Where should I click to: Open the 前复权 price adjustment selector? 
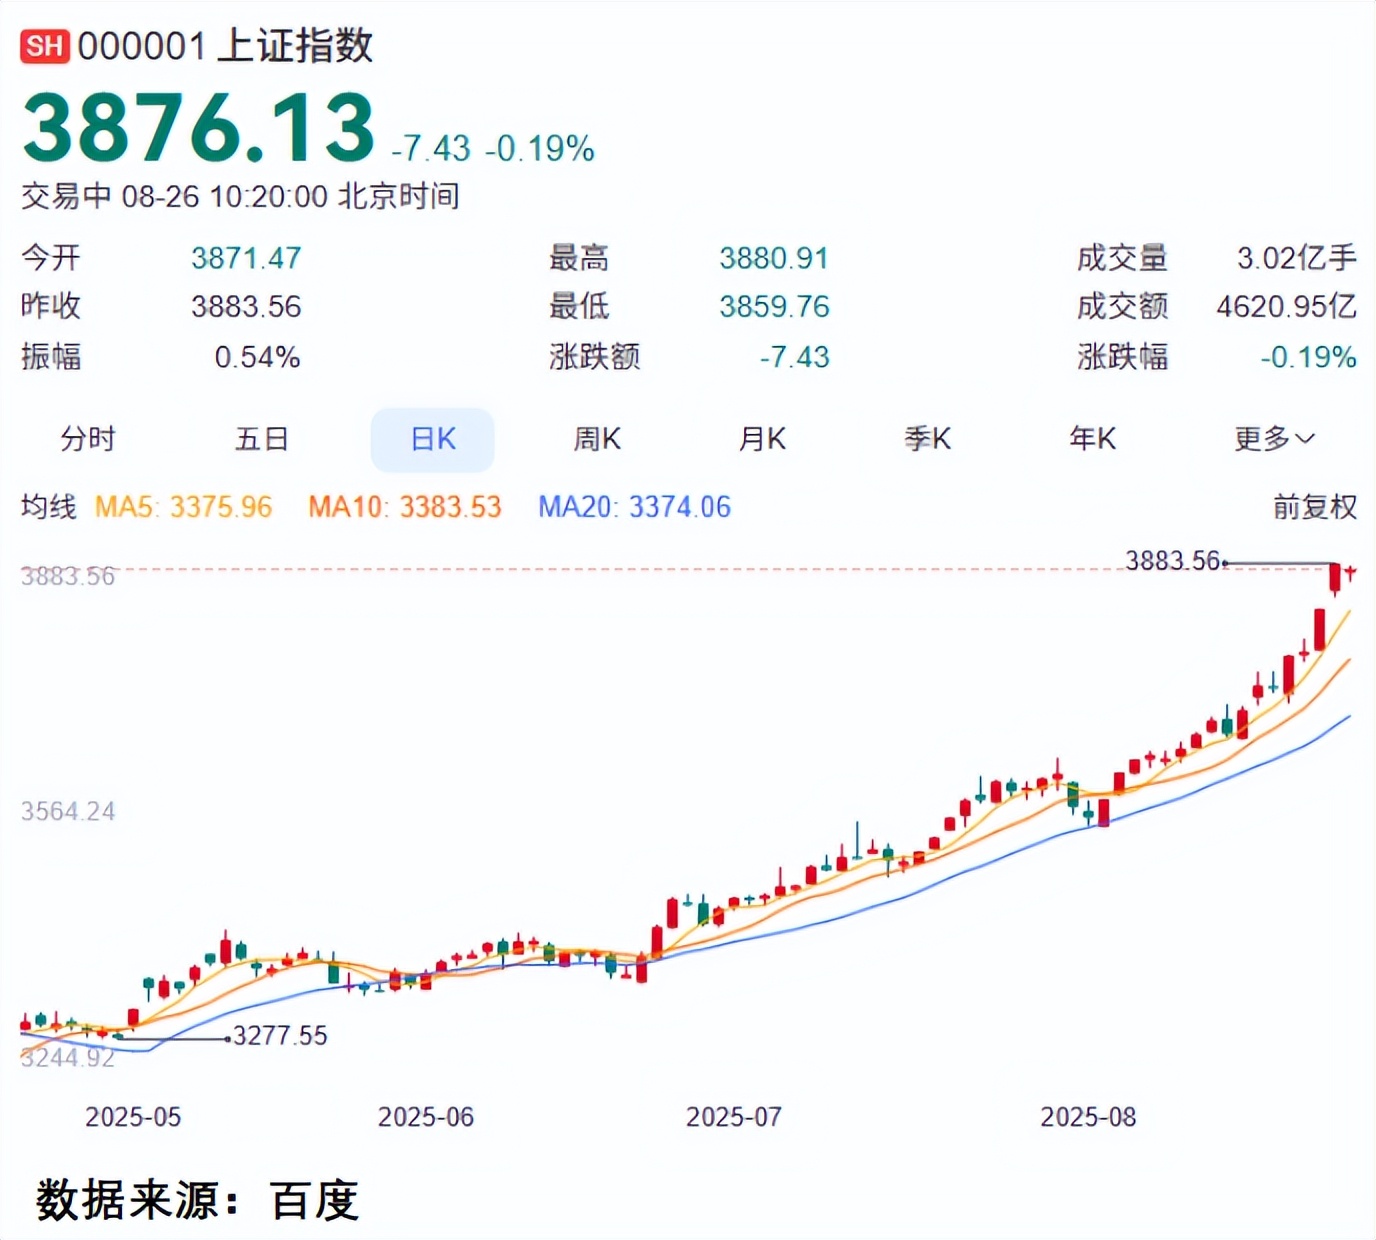tap(1314, 507)
